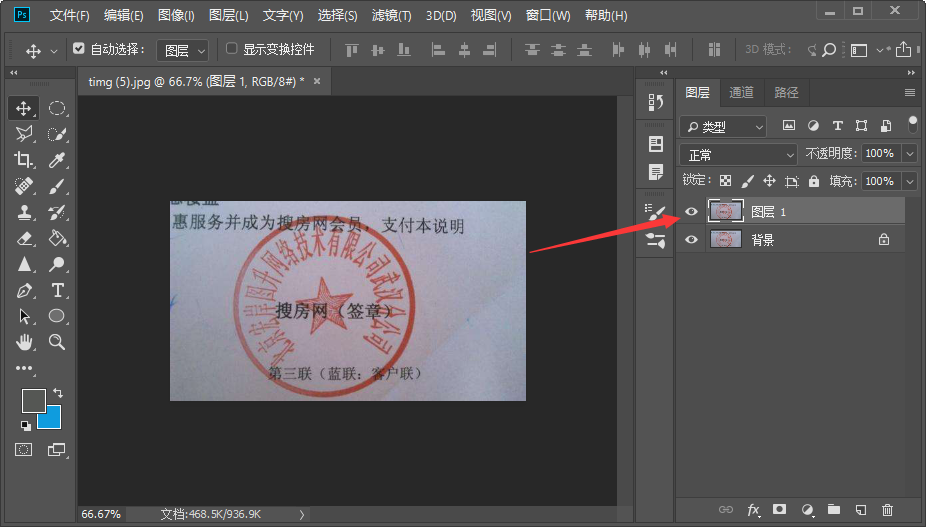926x527 pixels.
Task: Select the Elliptical Marquee tool
Action: click(57, 108)
